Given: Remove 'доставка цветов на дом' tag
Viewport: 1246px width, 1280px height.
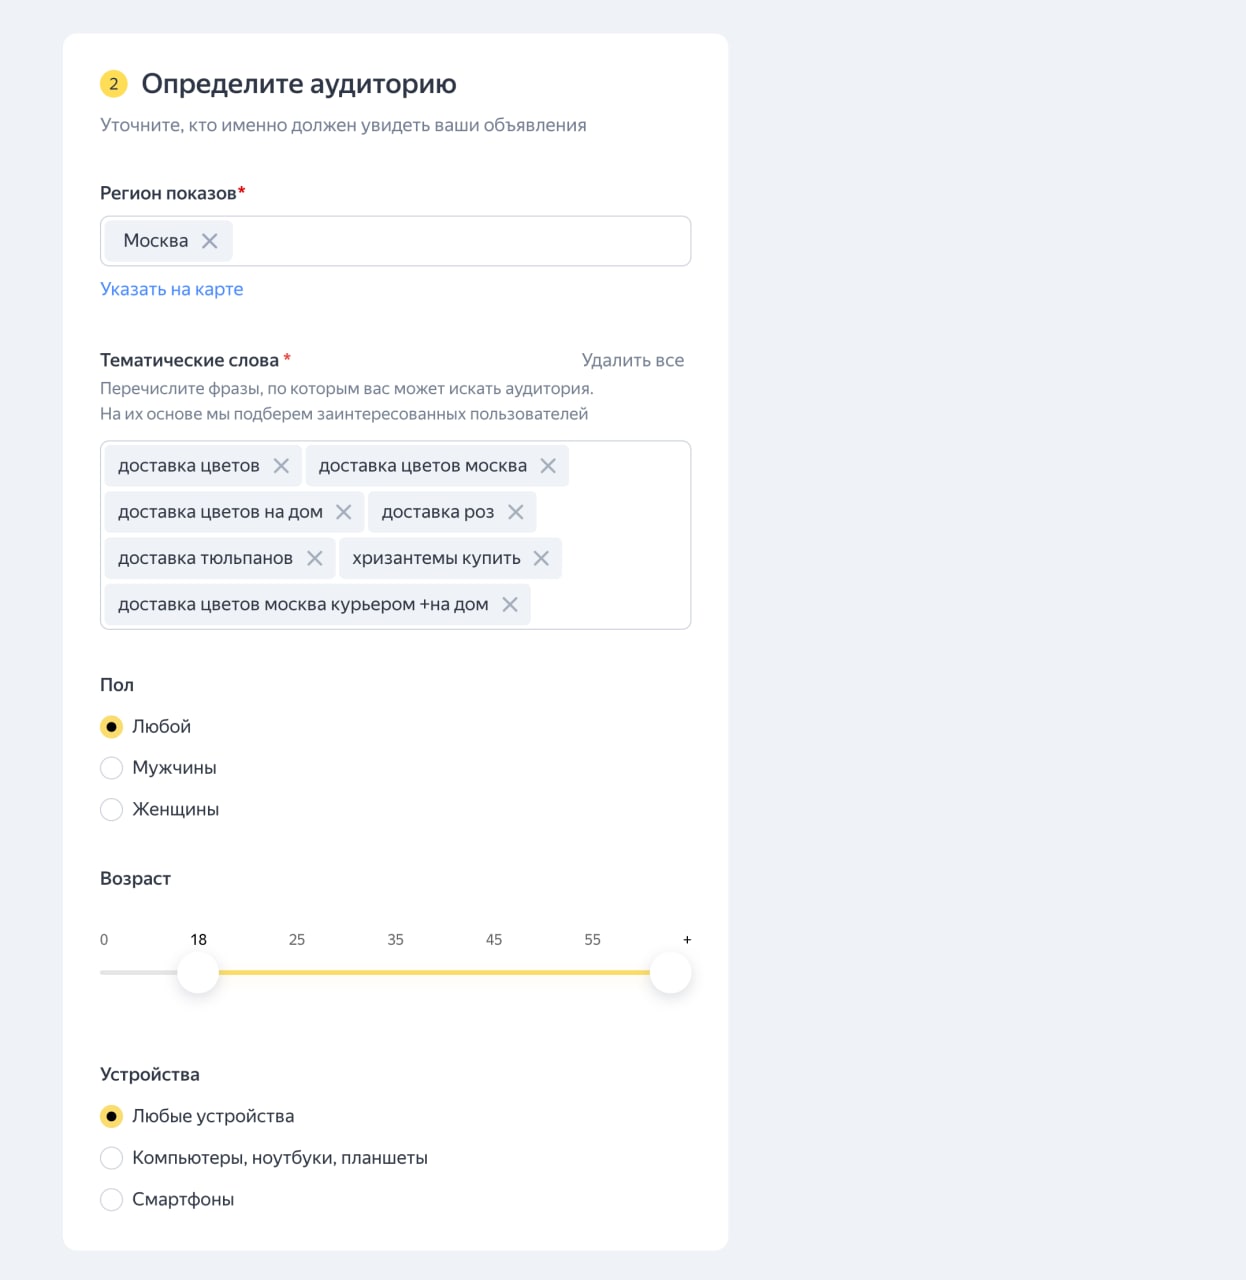Looking at the screenshot, I should [344, 512].
